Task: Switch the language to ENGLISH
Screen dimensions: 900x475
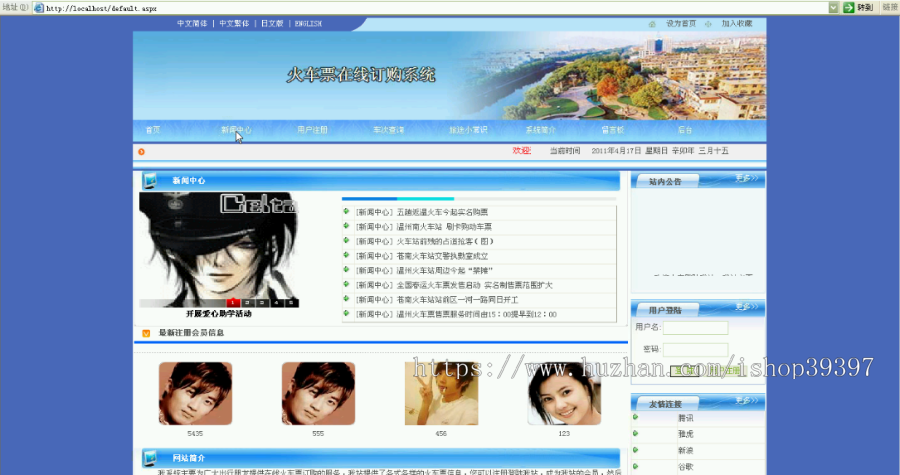Action: coord(308,24)
